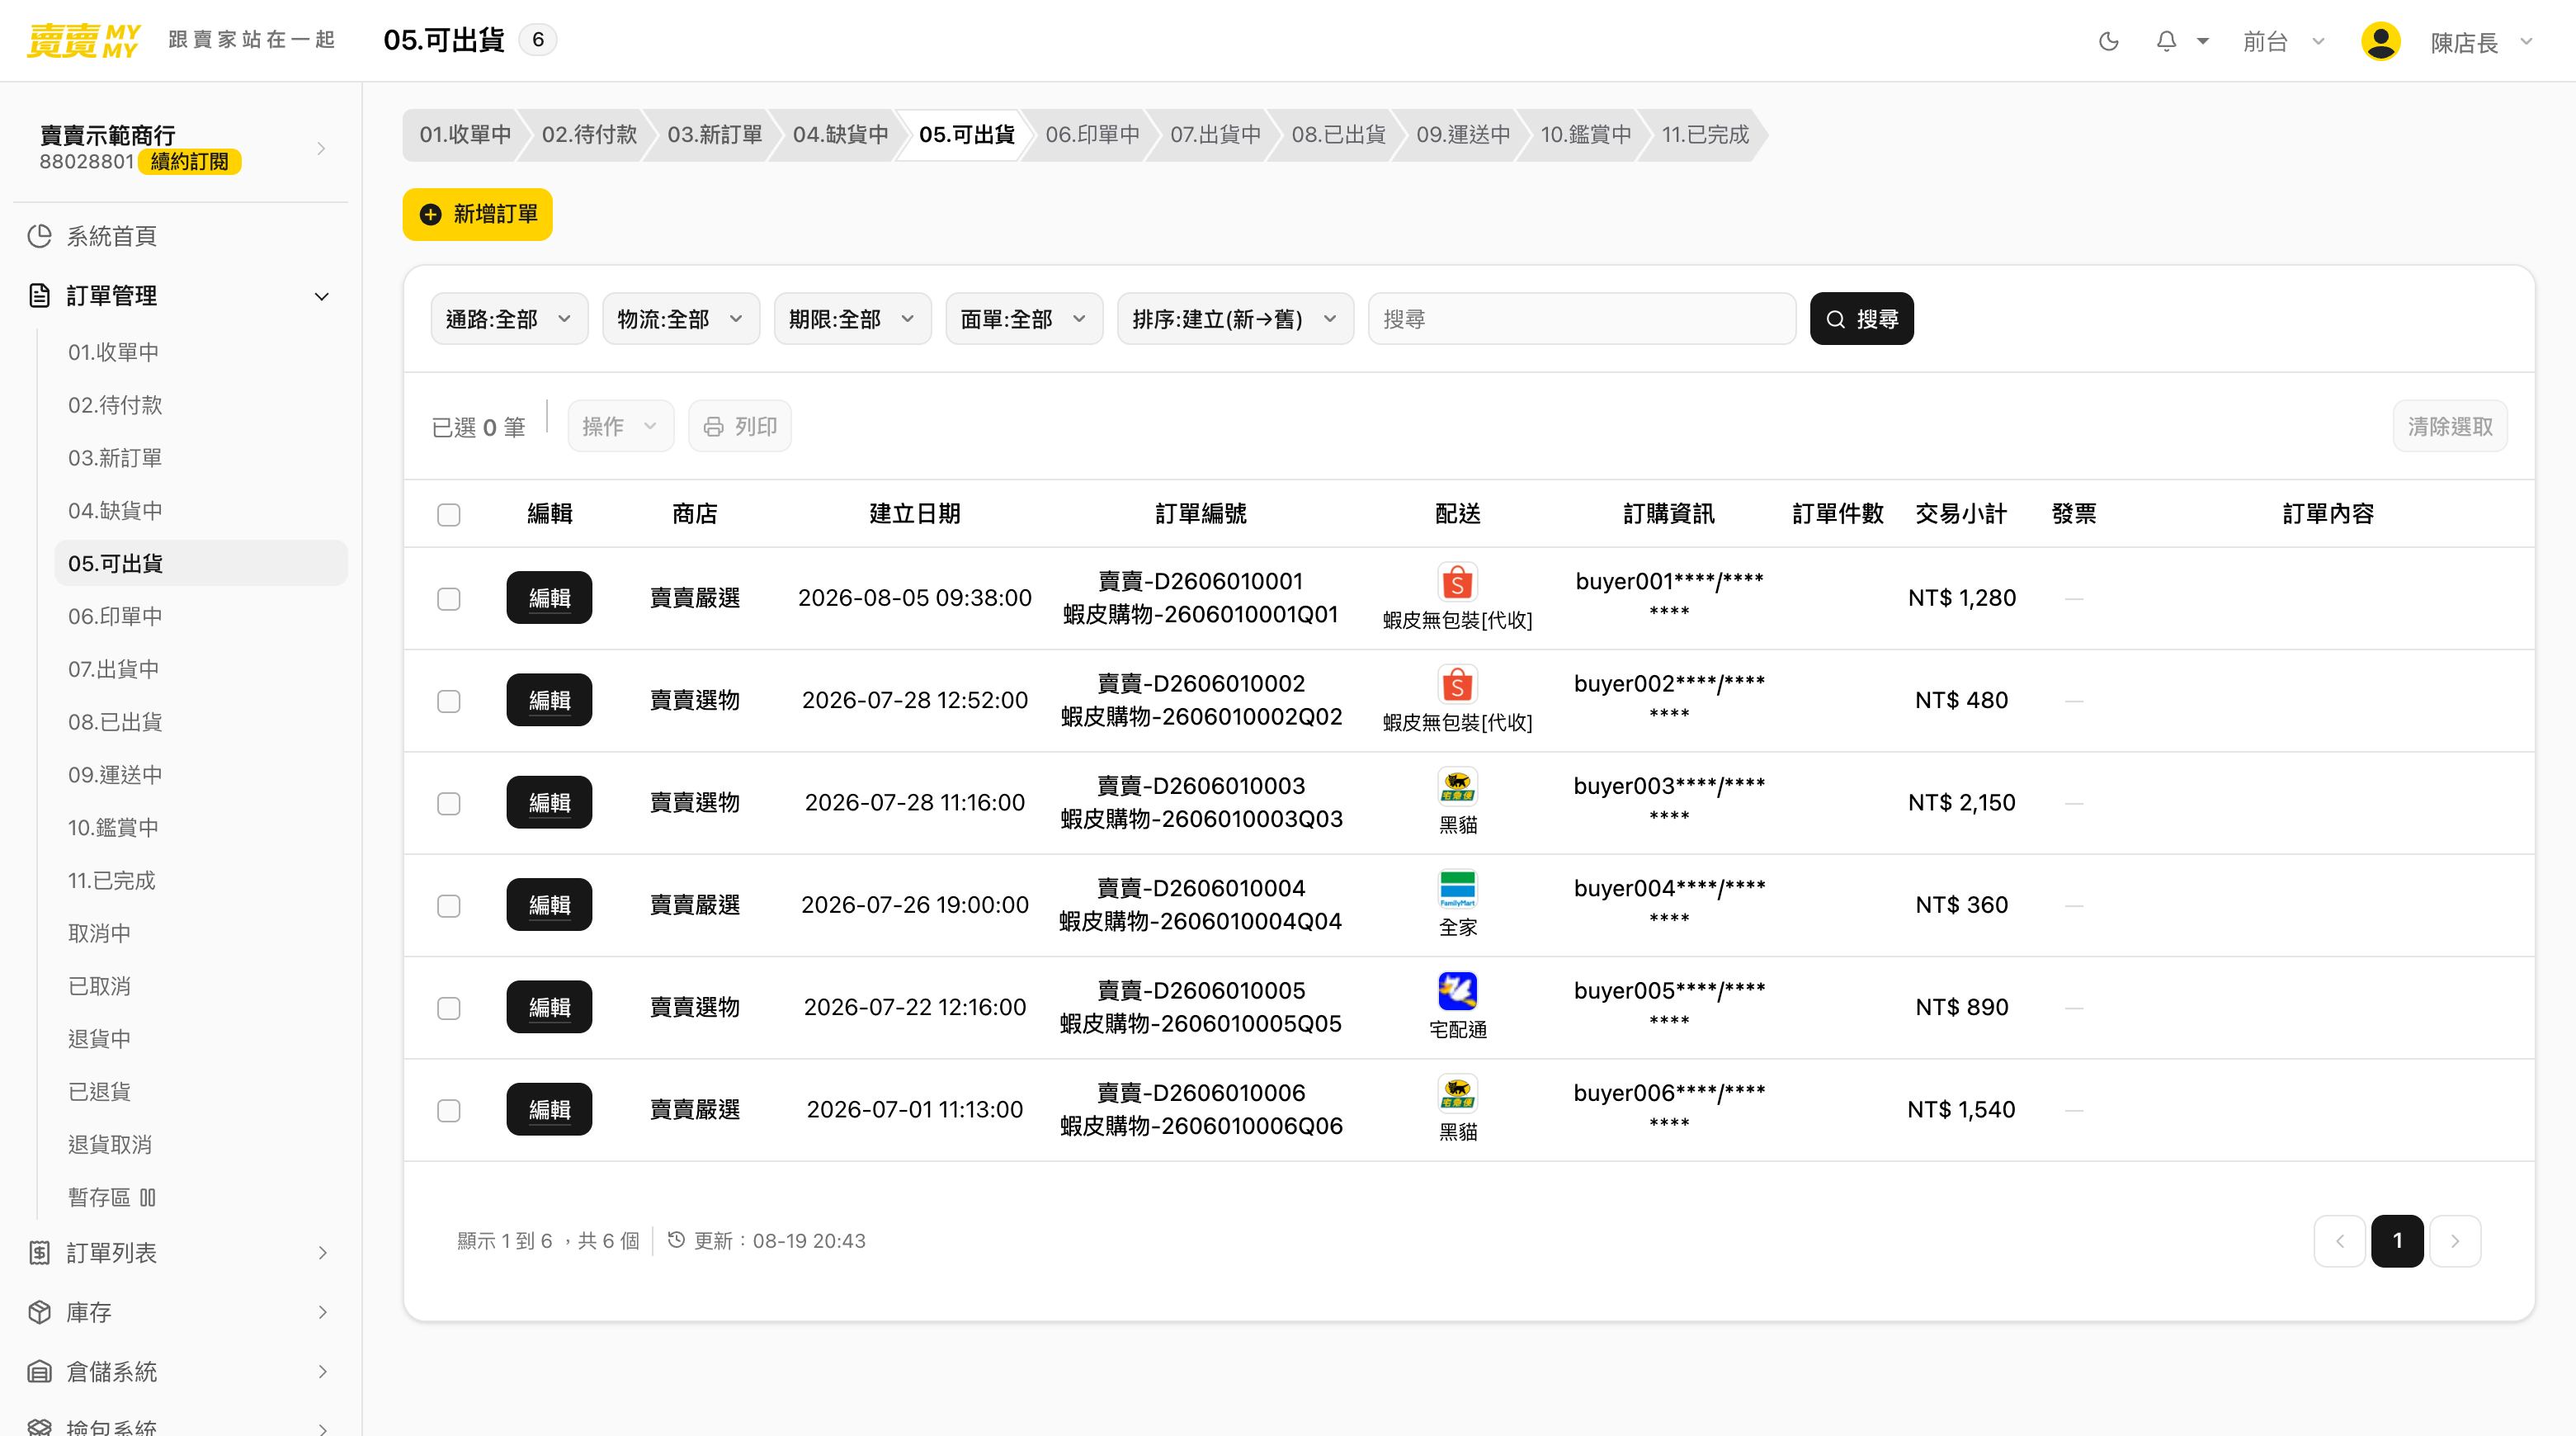This screenshot has height=1436, width=2576.
Task: Select checkbox for order D2606010004
Action: (x=449, y=905)
